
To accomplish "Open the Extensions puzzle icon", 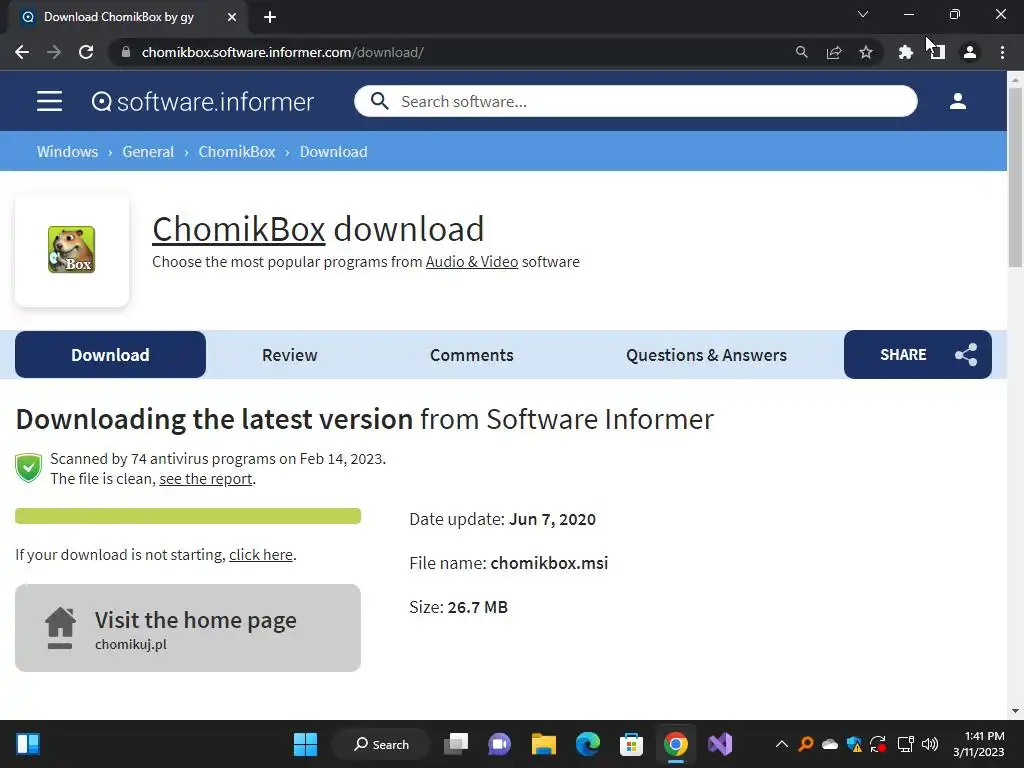I will tap(906, 52).
